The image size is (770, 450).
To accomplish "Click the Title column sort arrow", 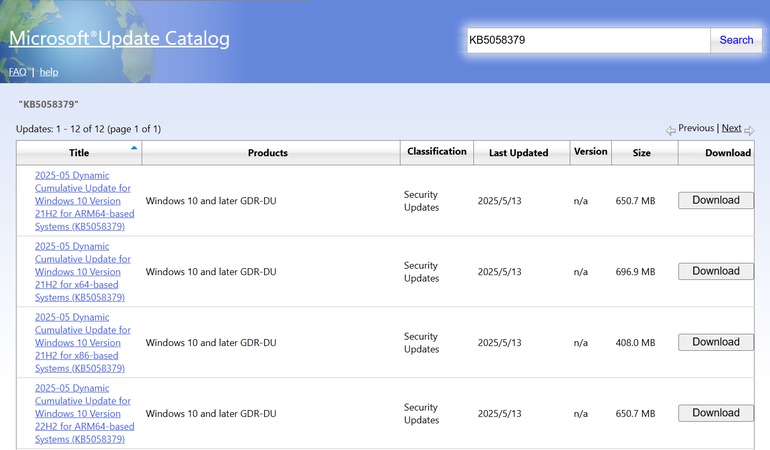I will pos(134,148).
